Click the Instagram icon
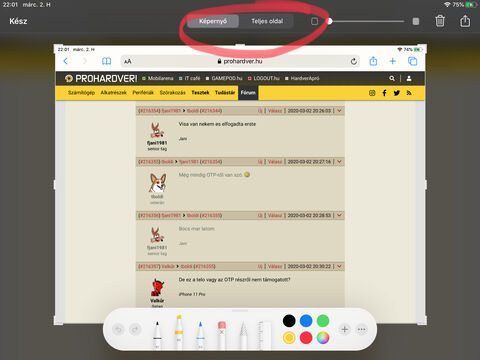 372,93
